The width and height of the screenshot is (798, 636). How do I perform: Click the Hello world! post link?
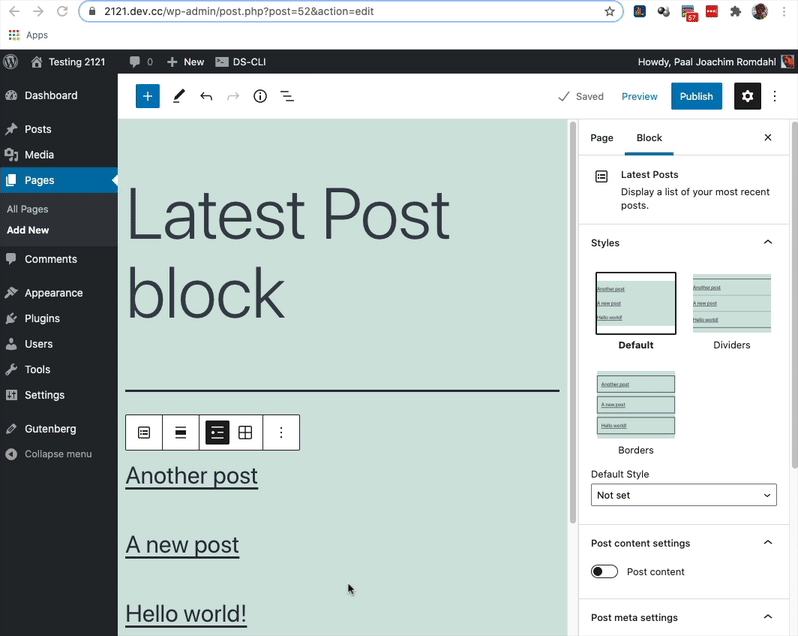point(186,614)
